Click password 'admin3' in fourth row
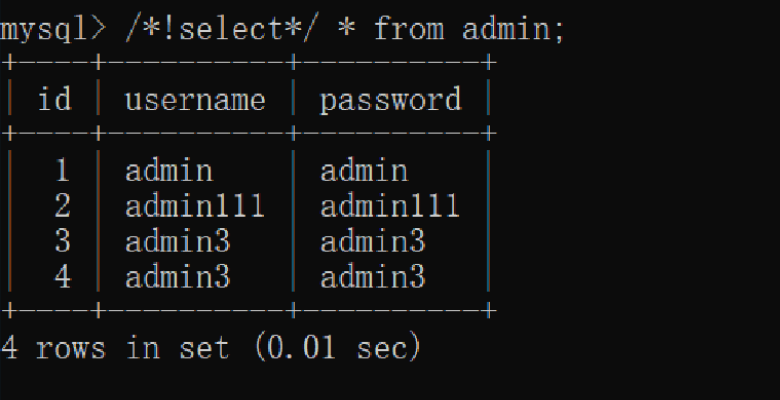The height and width of the screenshot is (400, 780). pos(372,276)
